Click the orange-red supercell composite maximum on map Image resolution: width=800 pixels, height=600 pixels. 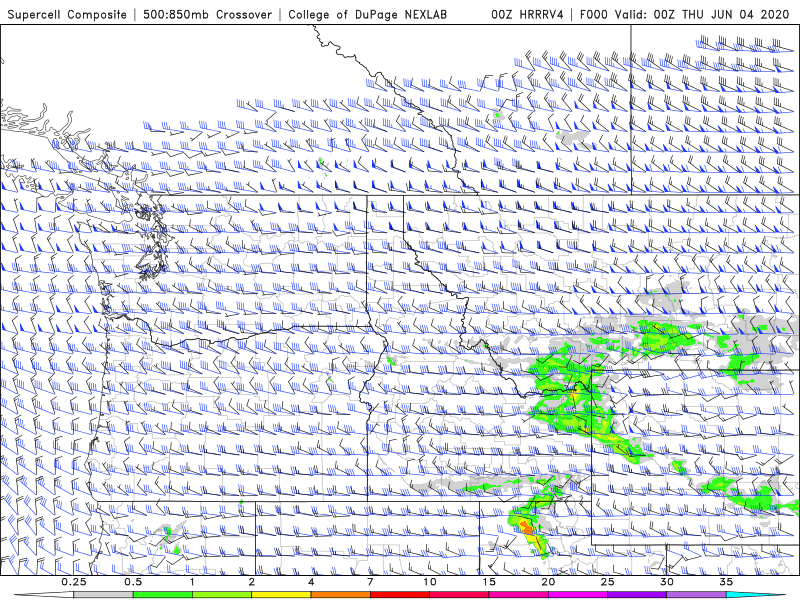point(528,528)
